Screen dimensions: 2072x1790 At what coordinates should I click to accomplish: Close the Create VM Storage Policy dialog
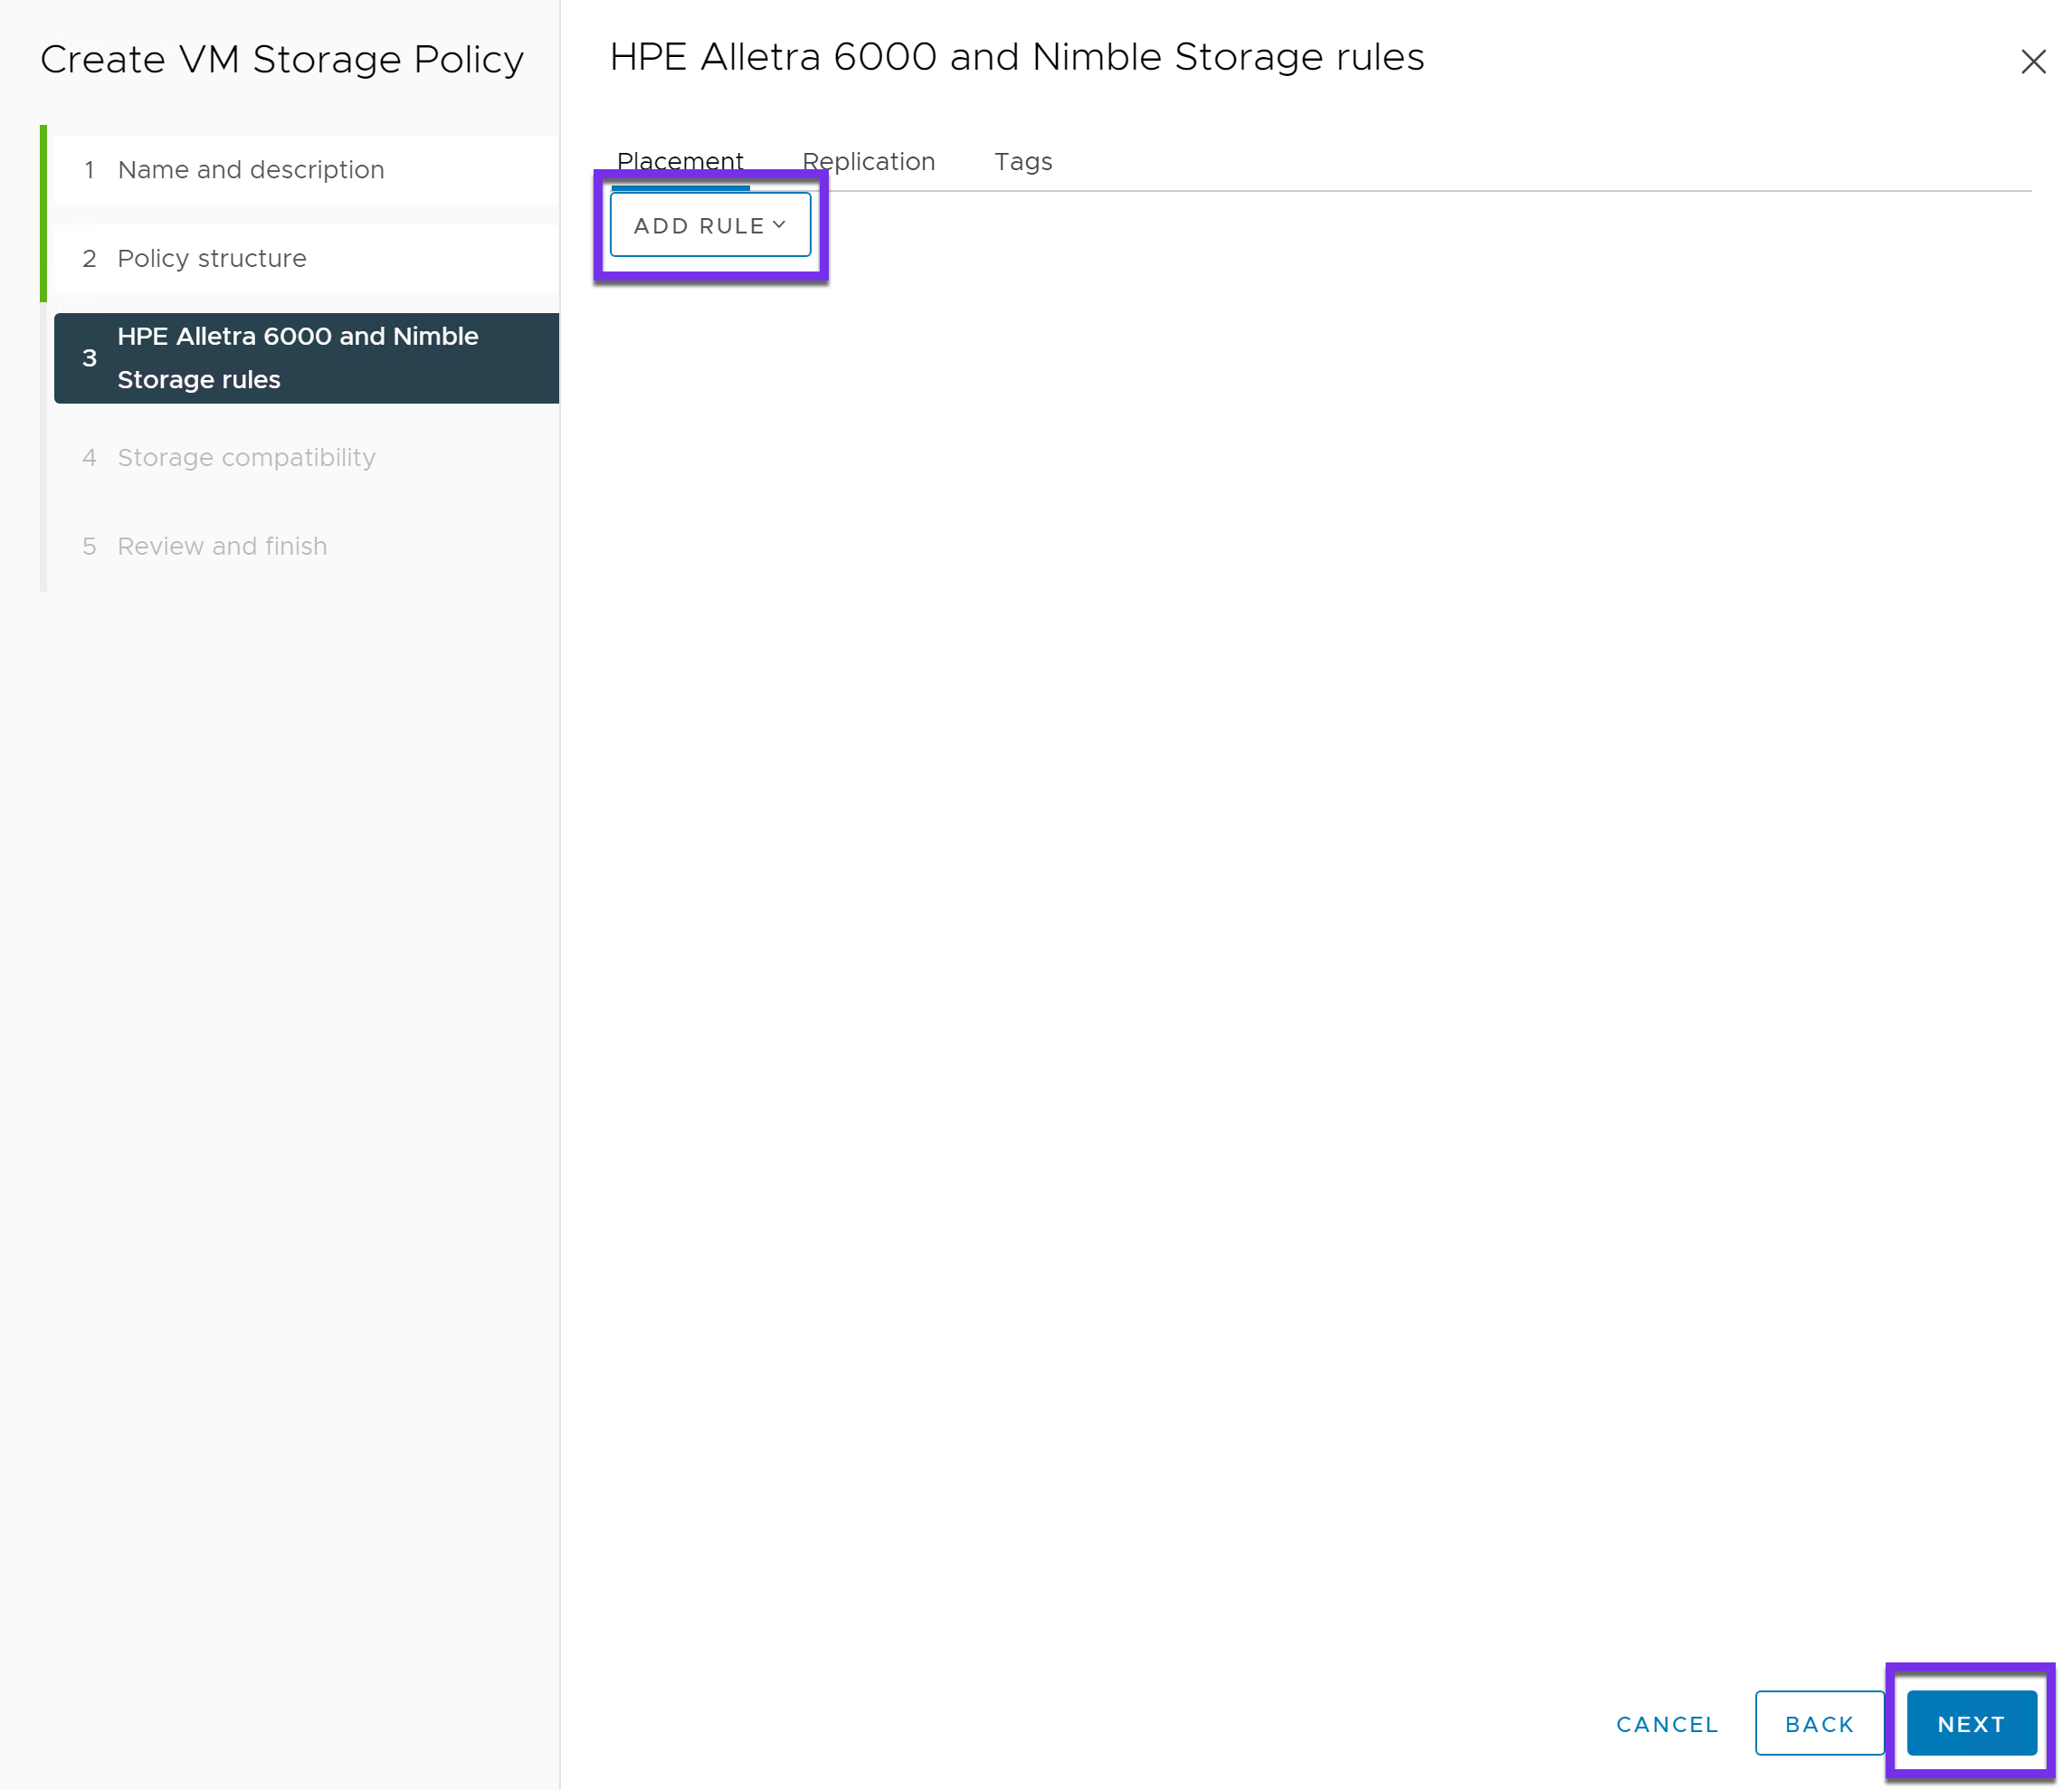click(x=2032, y=62)
